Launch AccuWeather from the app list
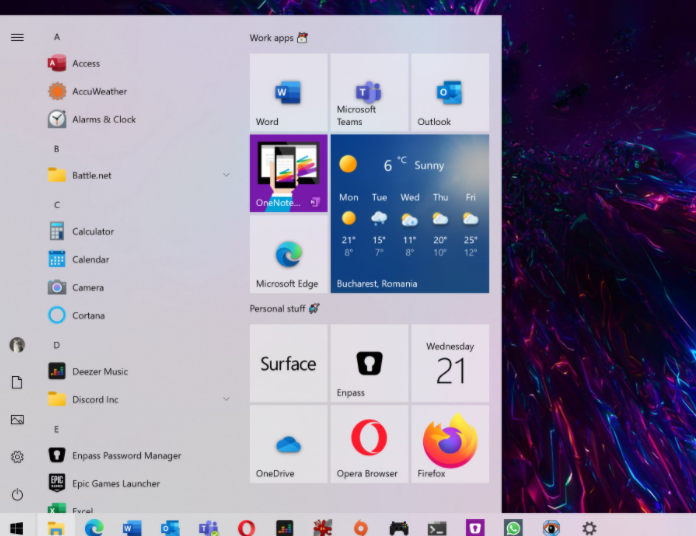Image resolution: width=696 pixels, height=536 pixels. (138, 91)
